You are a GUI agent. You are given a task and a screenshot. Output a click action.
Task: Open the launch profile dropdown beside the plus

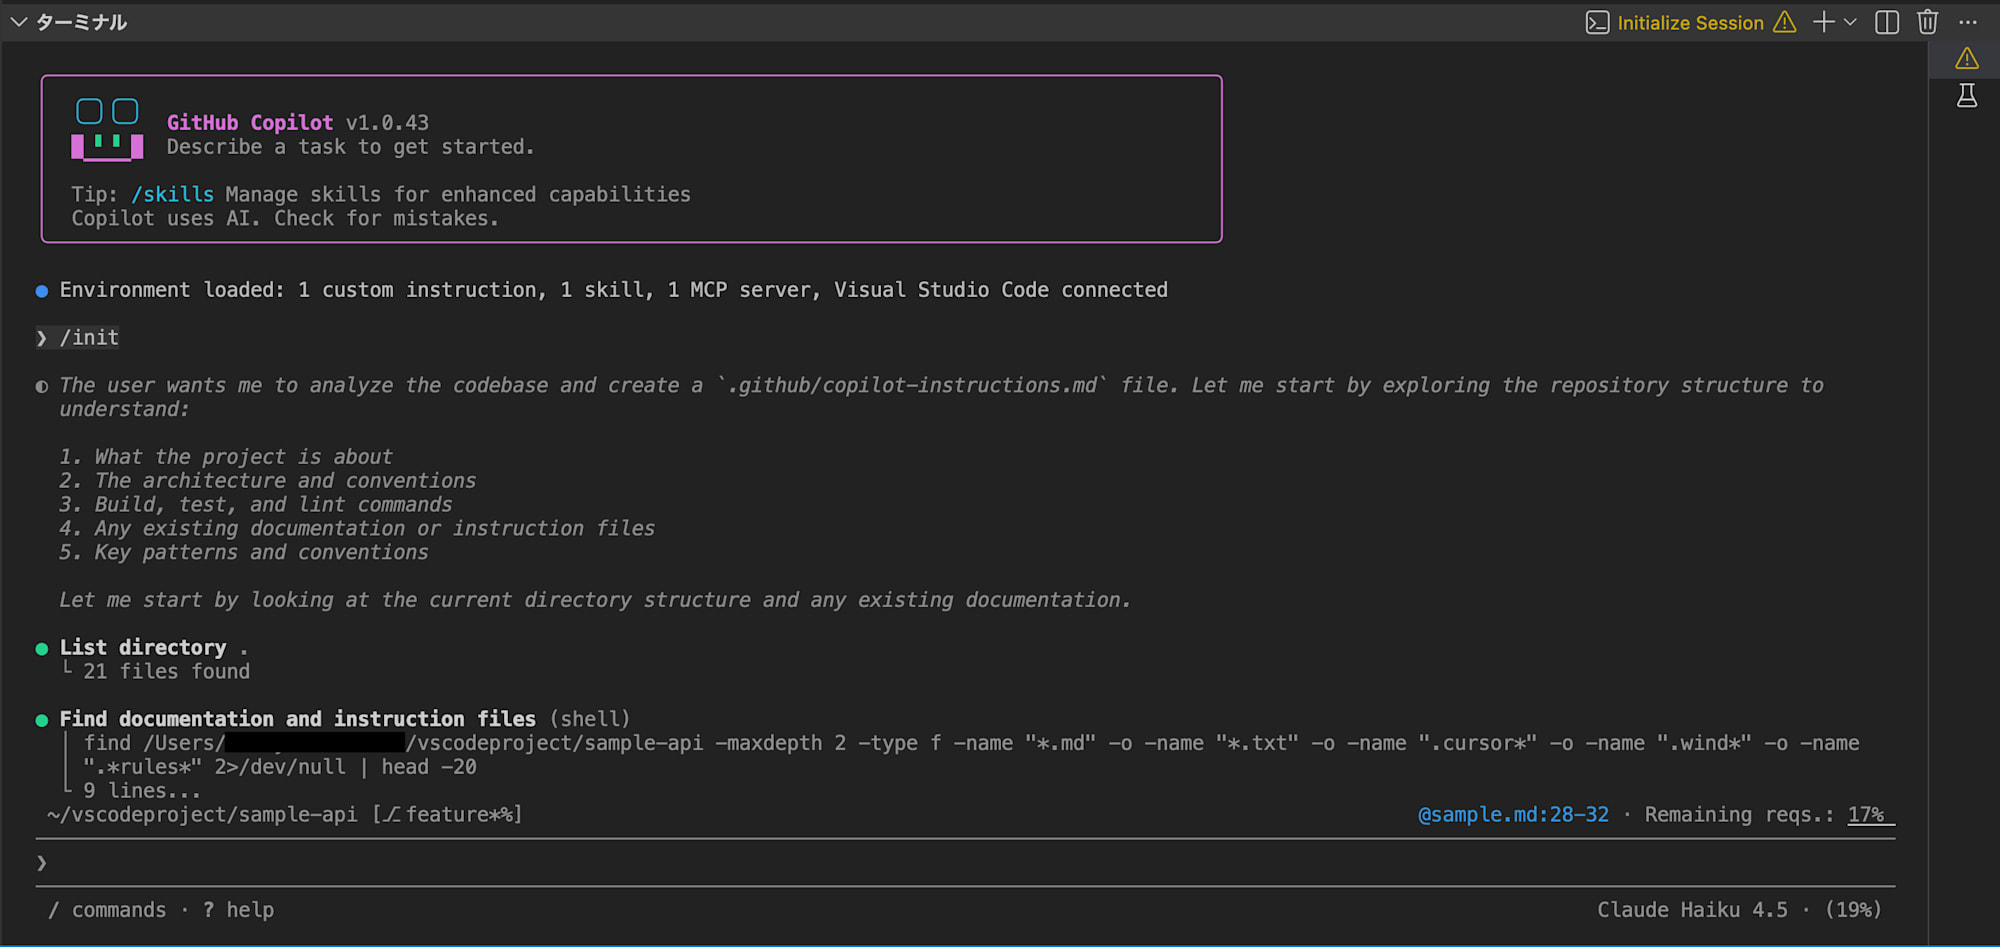click(x=1850, y=22)
